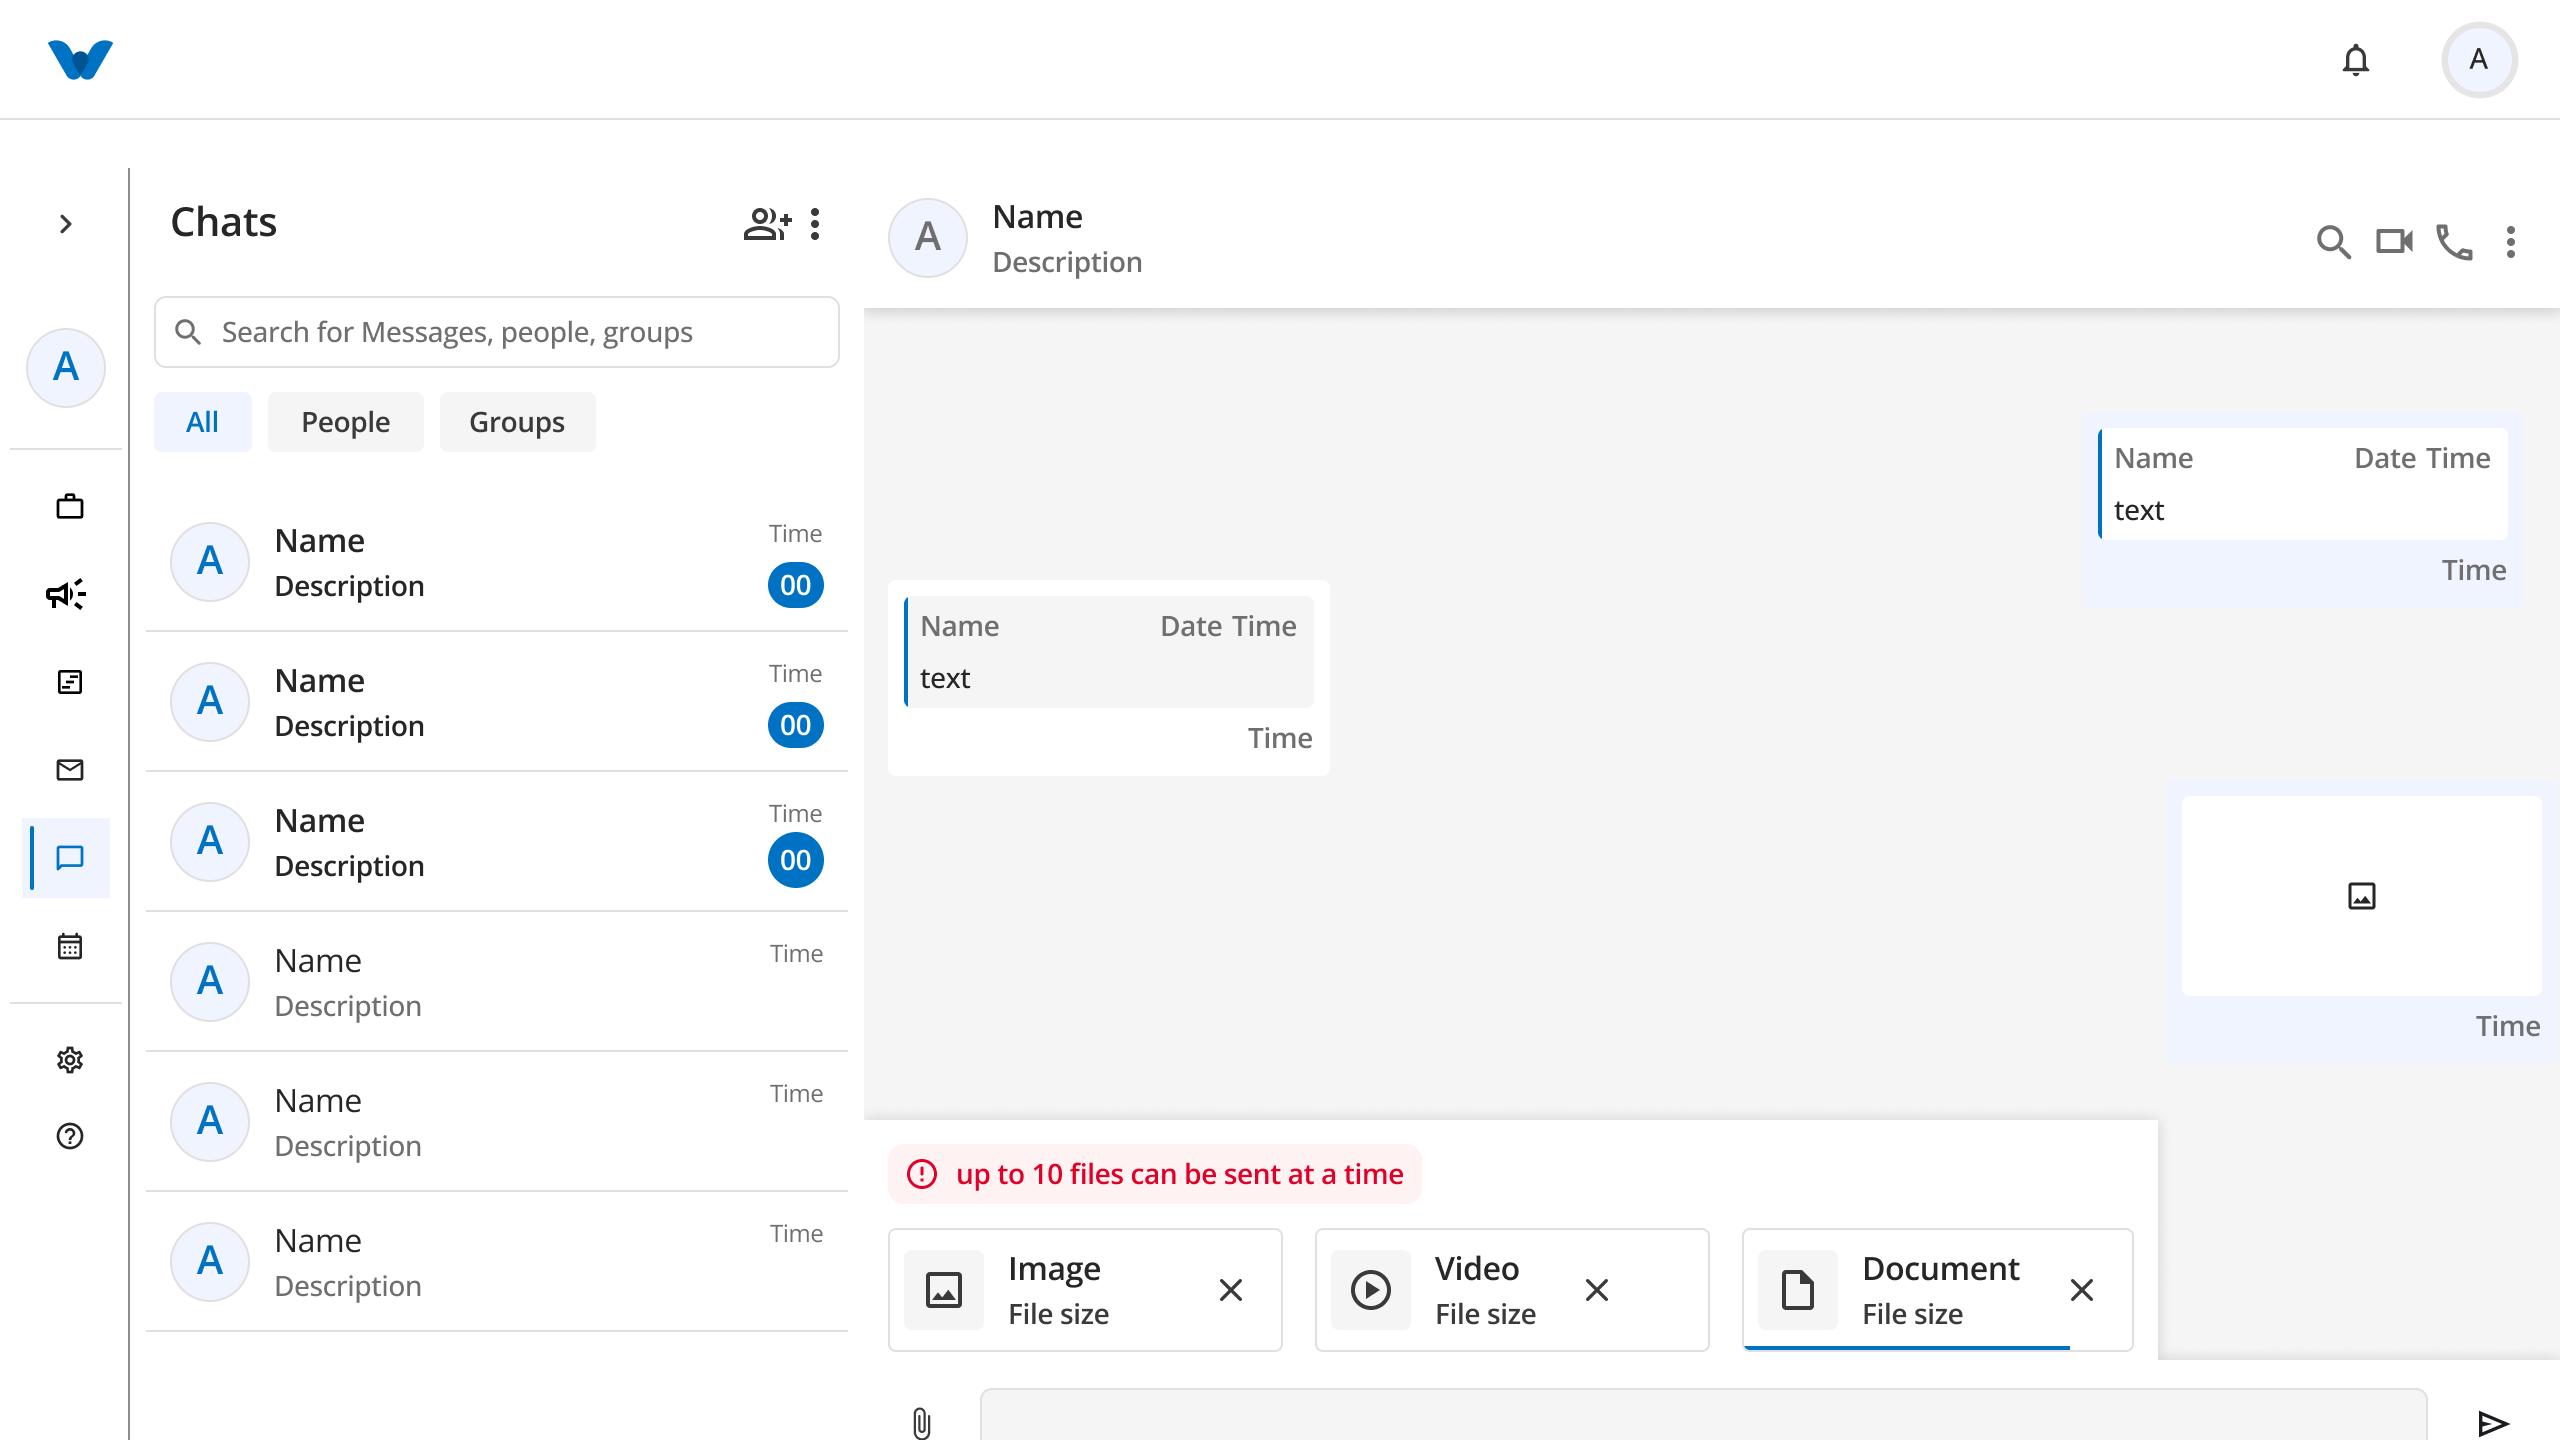Click the red warning circle icon
The width and height of the screenshot is (2560, 1440).
point(921,1174)
